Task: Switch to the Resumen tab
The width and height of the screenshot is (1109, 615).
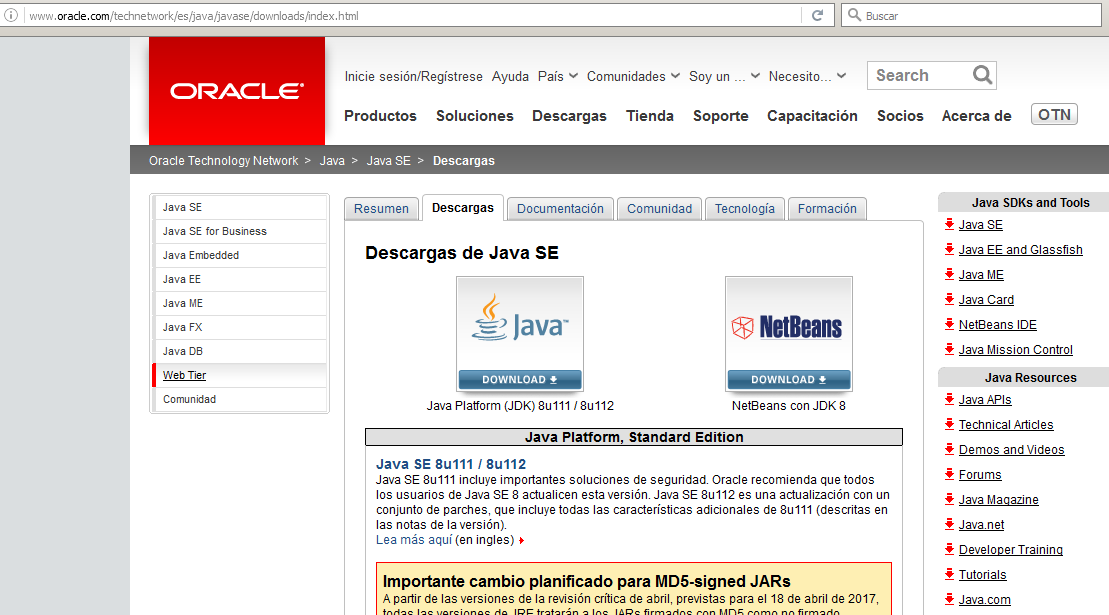Action: 381,209
